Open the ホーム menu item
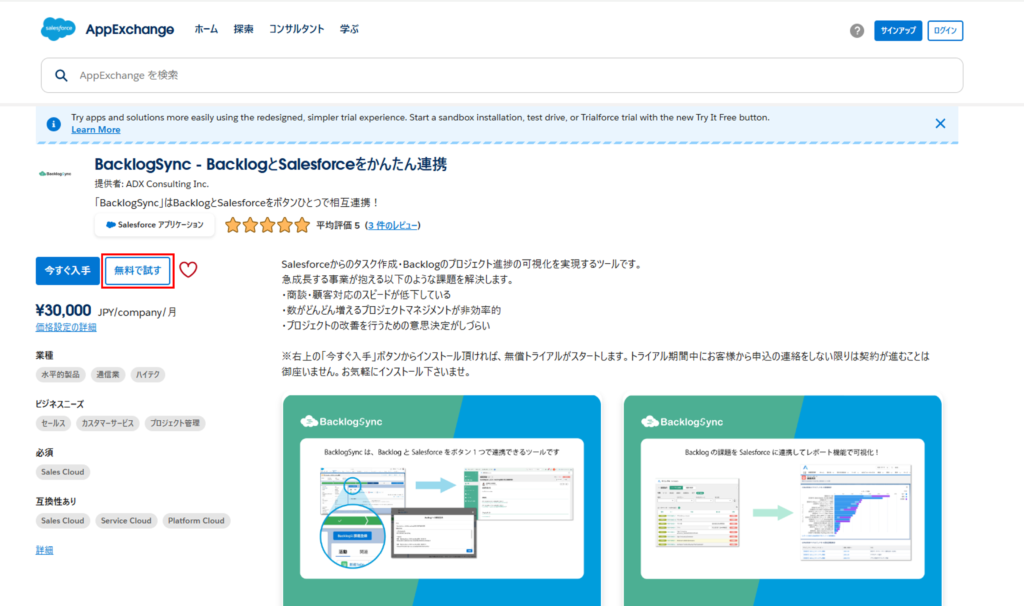The width and height of the screenshot is (1024, 606). coord(206,29)
